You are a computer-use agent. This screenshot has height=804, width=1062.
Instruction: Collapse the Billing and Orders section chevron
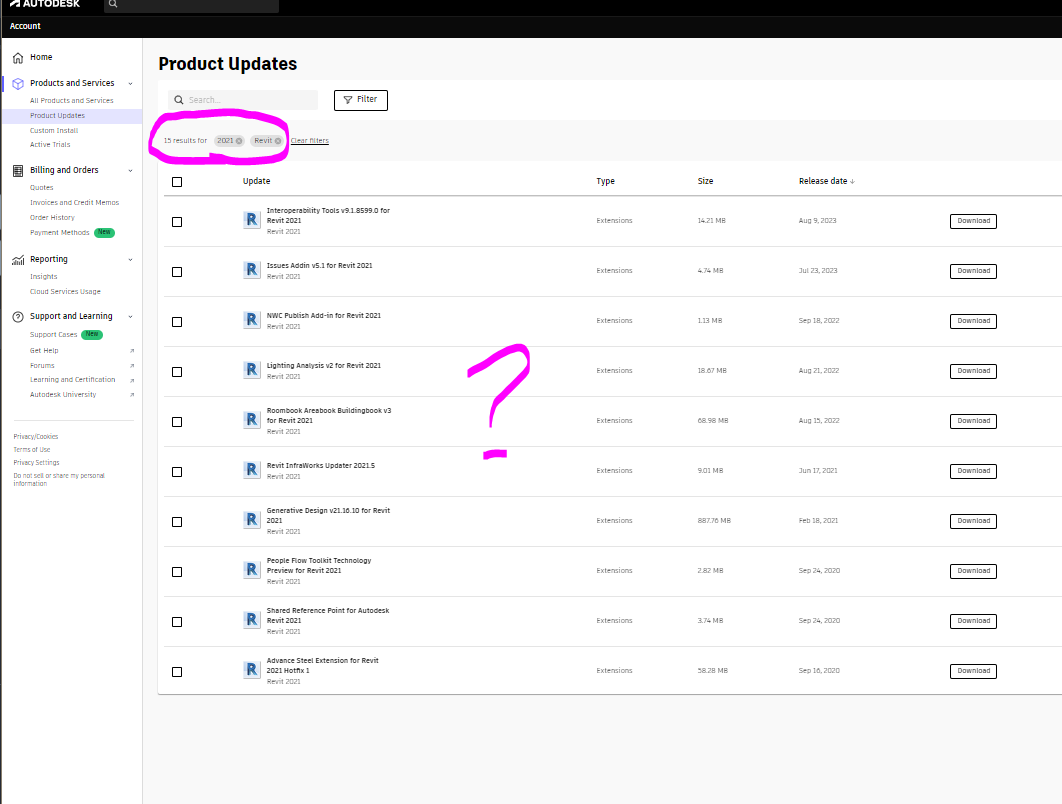click(x=130, y=171)
